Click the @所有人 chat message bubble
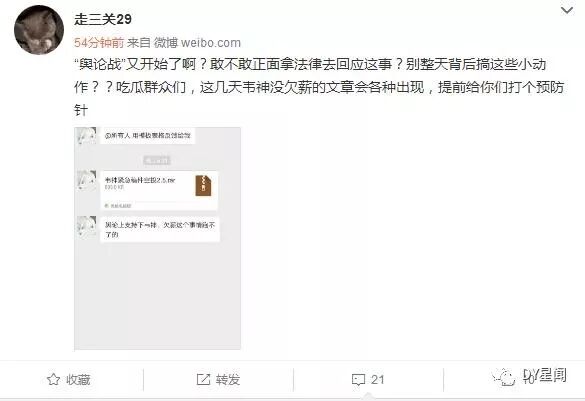 pos(148,135)
